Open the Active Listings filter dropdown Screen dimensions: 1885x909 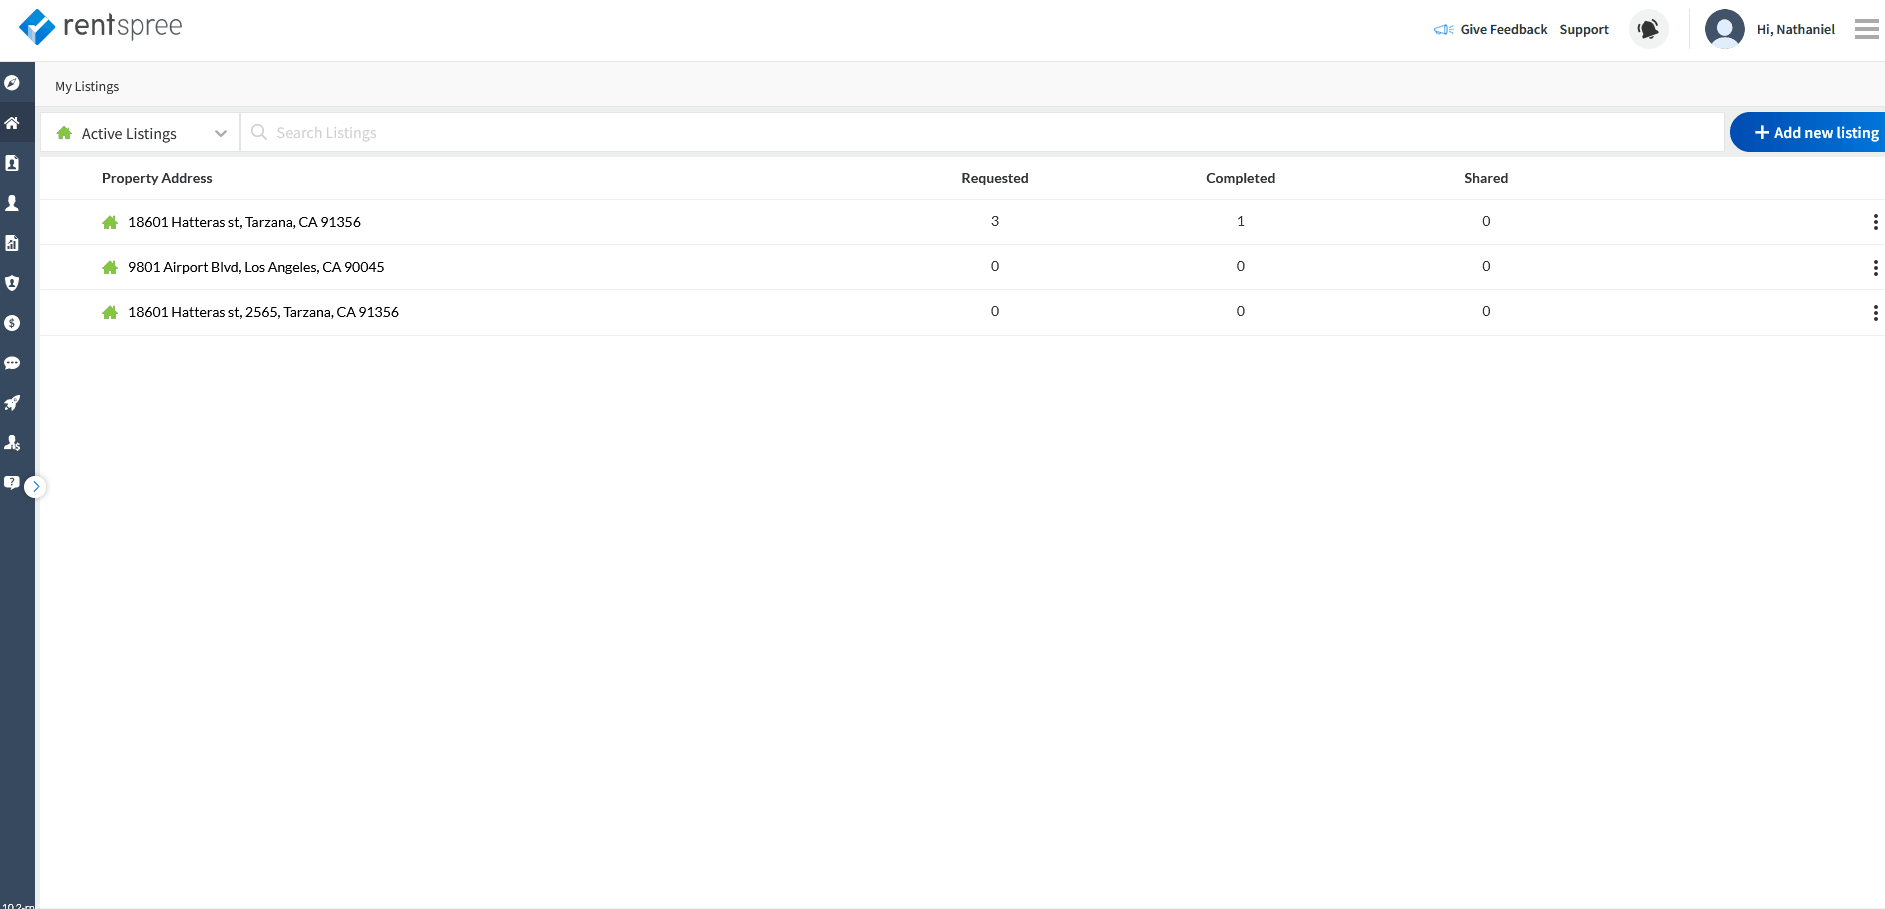coord(141,133)
